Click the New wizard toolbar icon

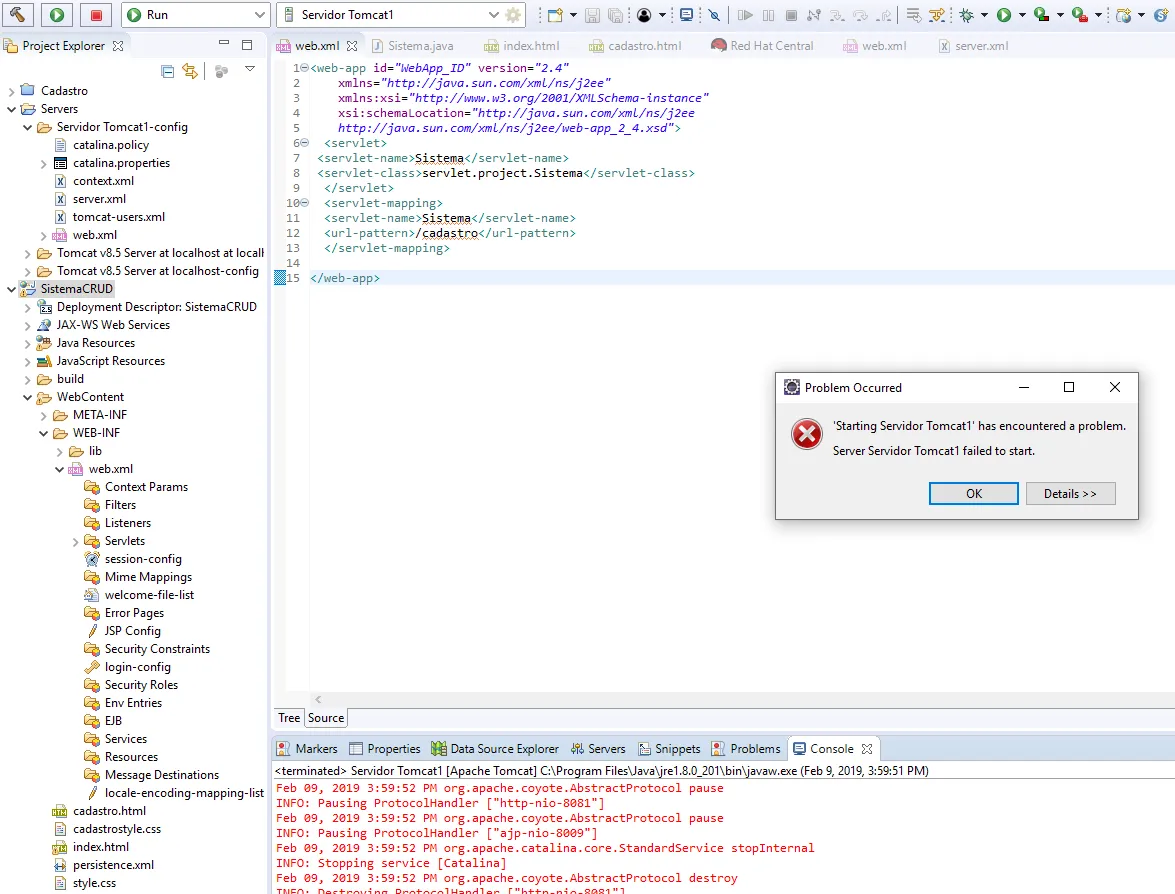point(555,15)
